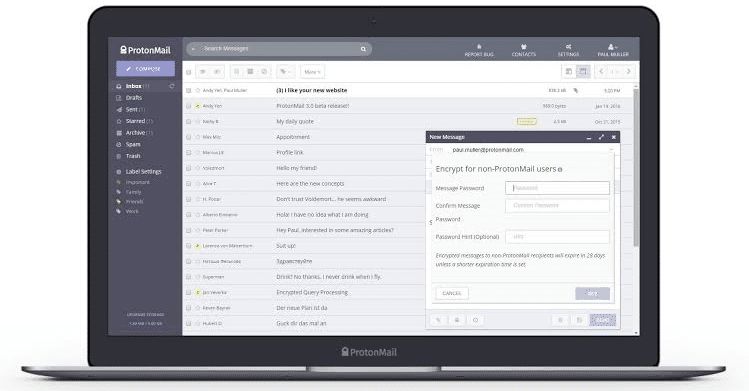
Task: Check the 'Profile link' message checkbox
Action: [189, 153]
